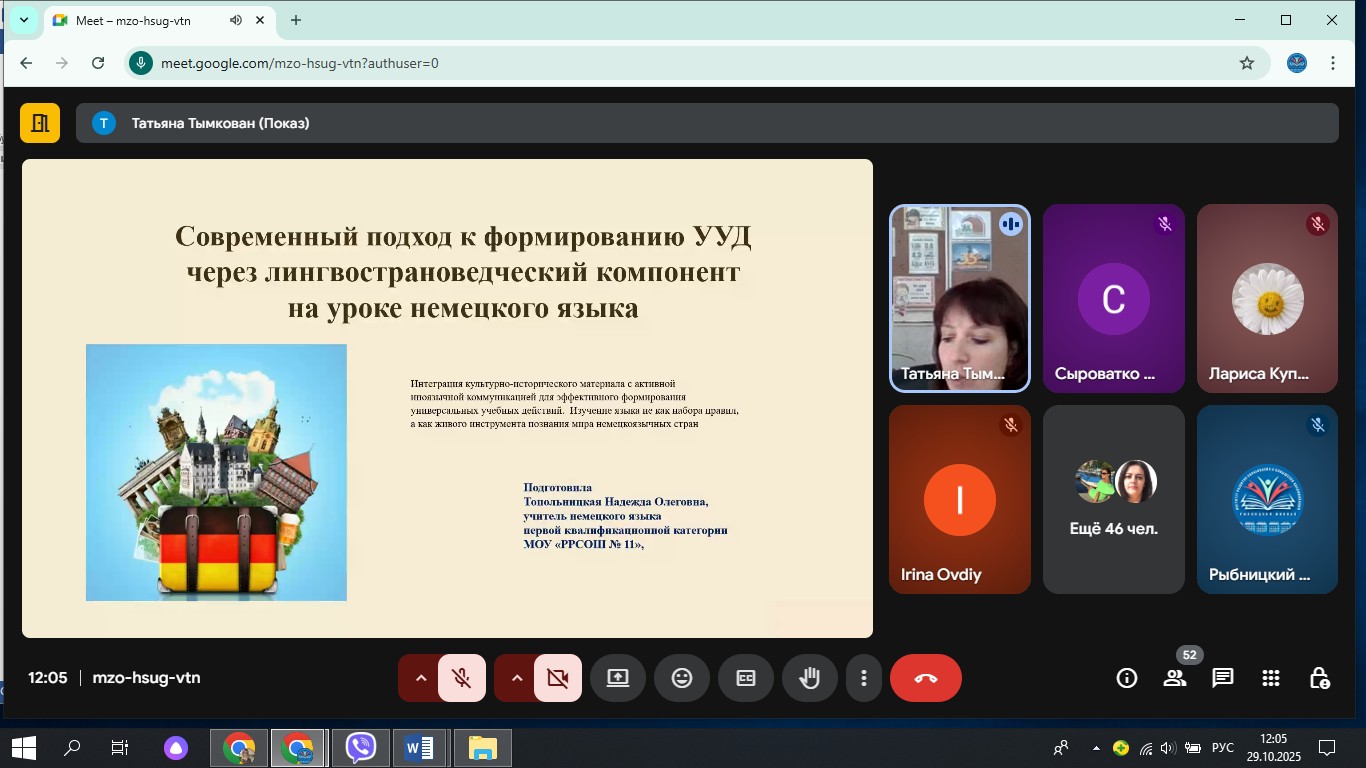Open a new browser tab
The image size is (1366, 768).
coord(296,20)
